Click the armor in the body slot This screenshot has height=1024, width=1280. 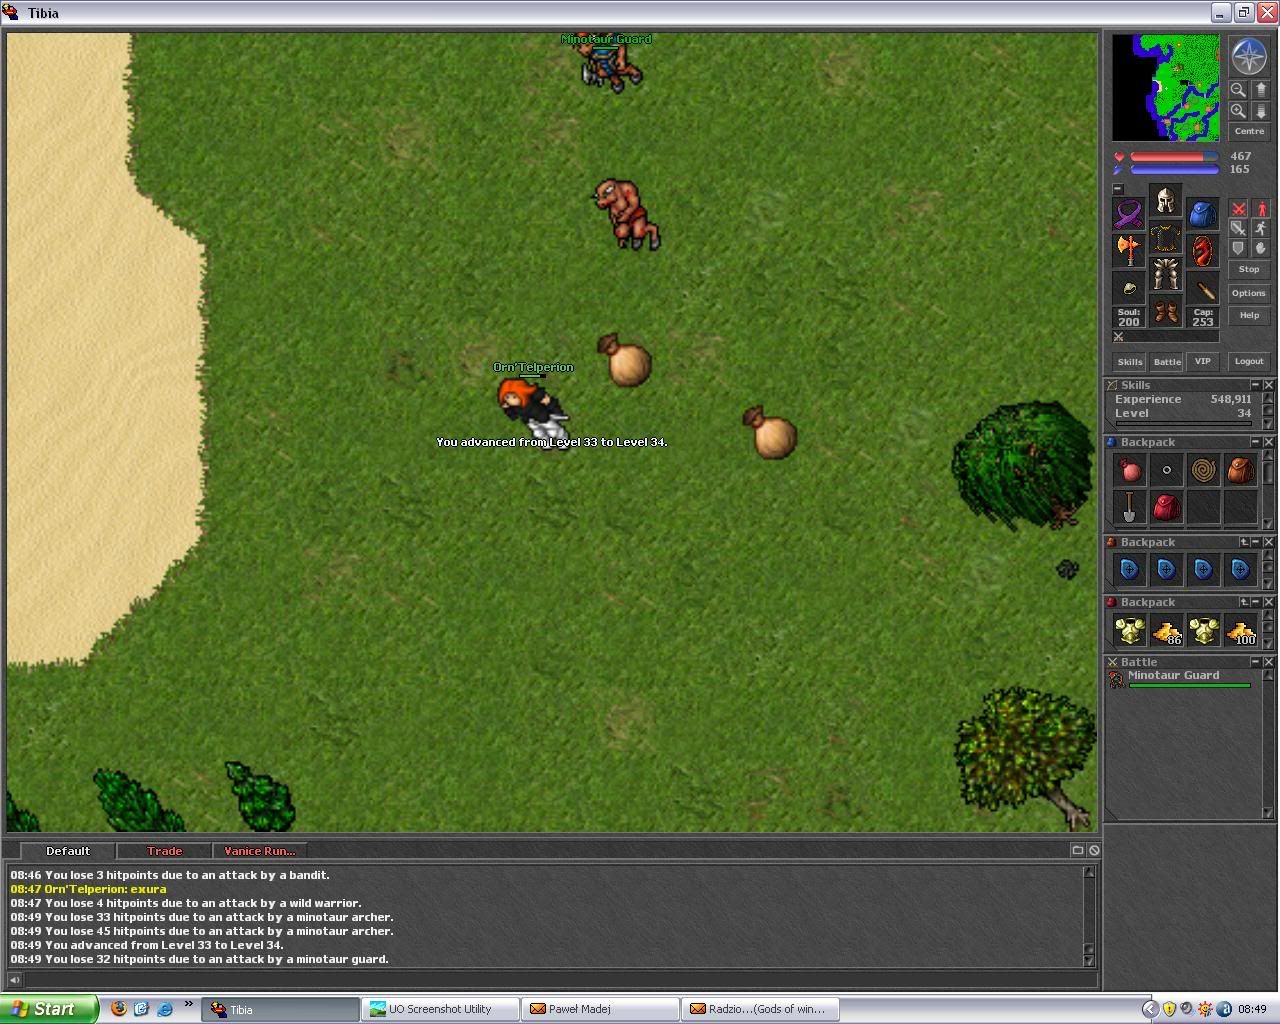coord(1165,238)
